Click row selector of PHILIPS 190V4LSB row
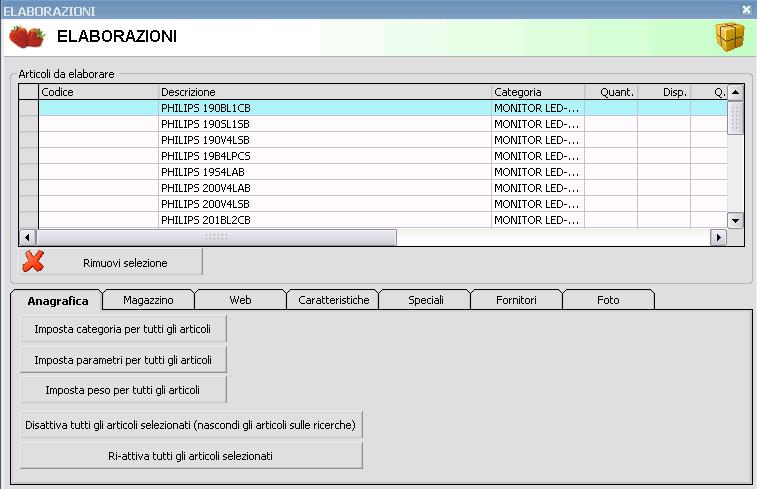Image resolution: width=757 pixels, height=489 pixels. [29, 140]
